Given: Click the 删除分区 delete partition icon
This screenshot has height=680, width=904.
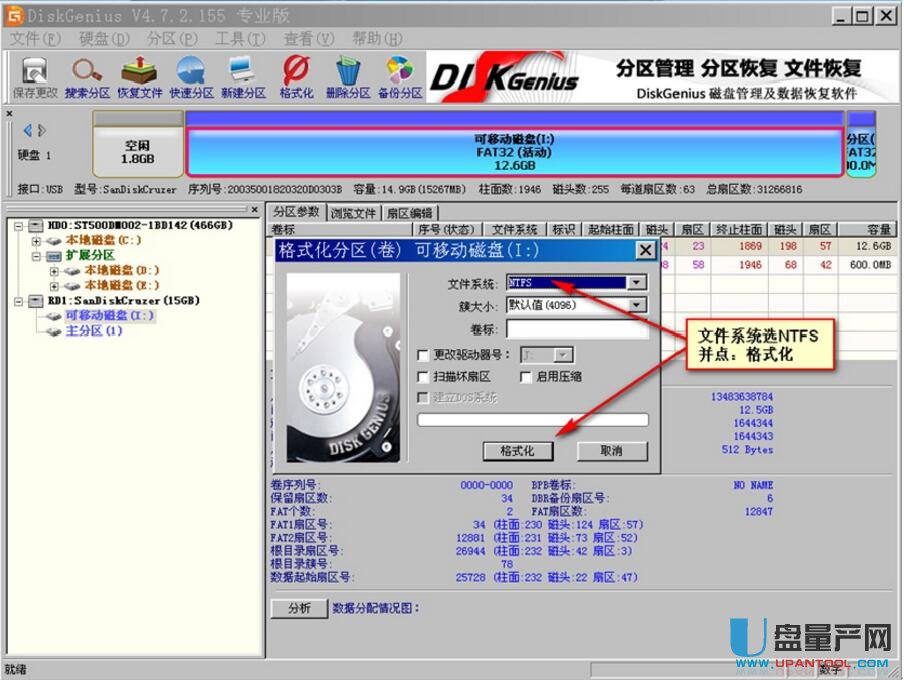Looking at the screenshot, I should [348, 77].
